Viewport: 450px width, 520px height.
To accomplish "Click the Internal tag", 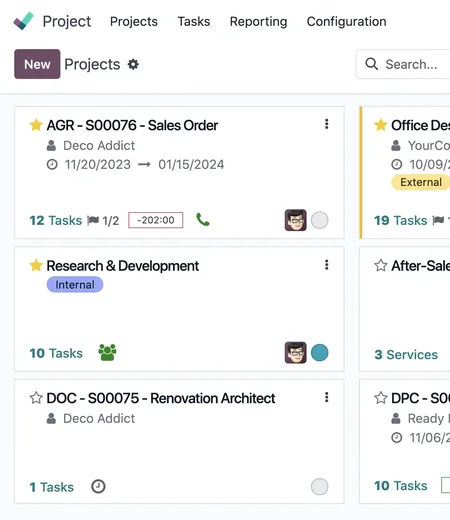I will point(75,285).
